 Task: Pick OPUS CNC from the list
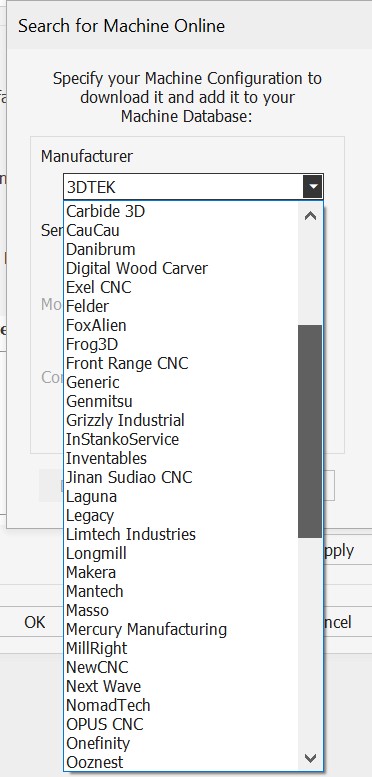pyautogui.click(x=182, y=724)
